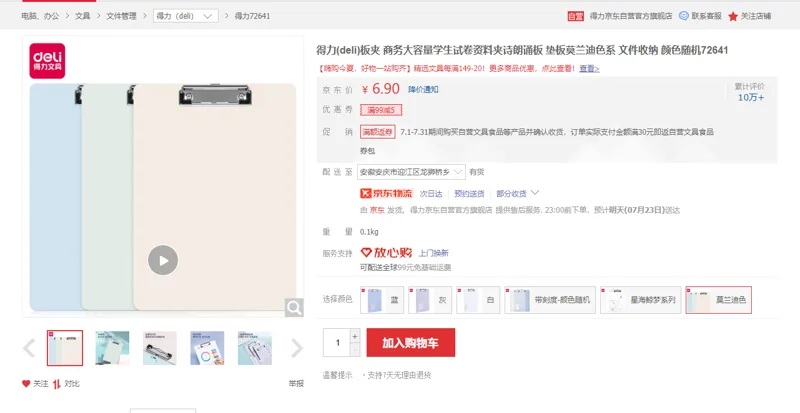Click the deli brand logo

(x=47, y=61)
